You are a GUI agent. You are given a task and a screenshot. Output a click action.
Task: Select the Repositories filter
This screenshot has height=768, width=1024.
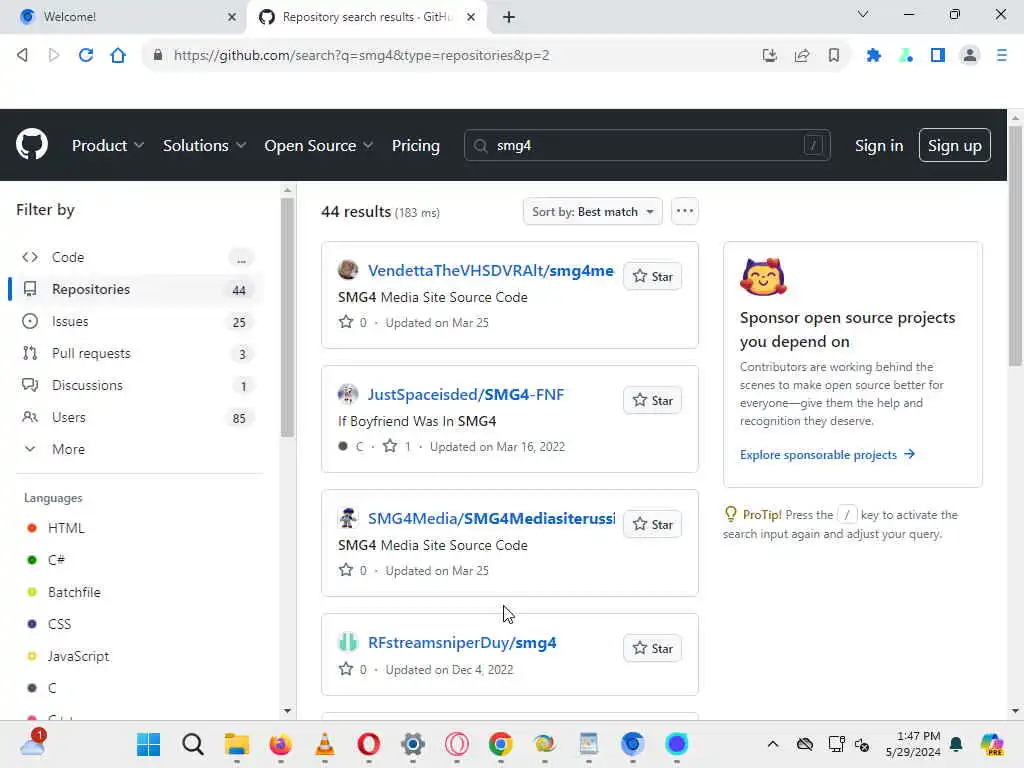tap(138, 289)
